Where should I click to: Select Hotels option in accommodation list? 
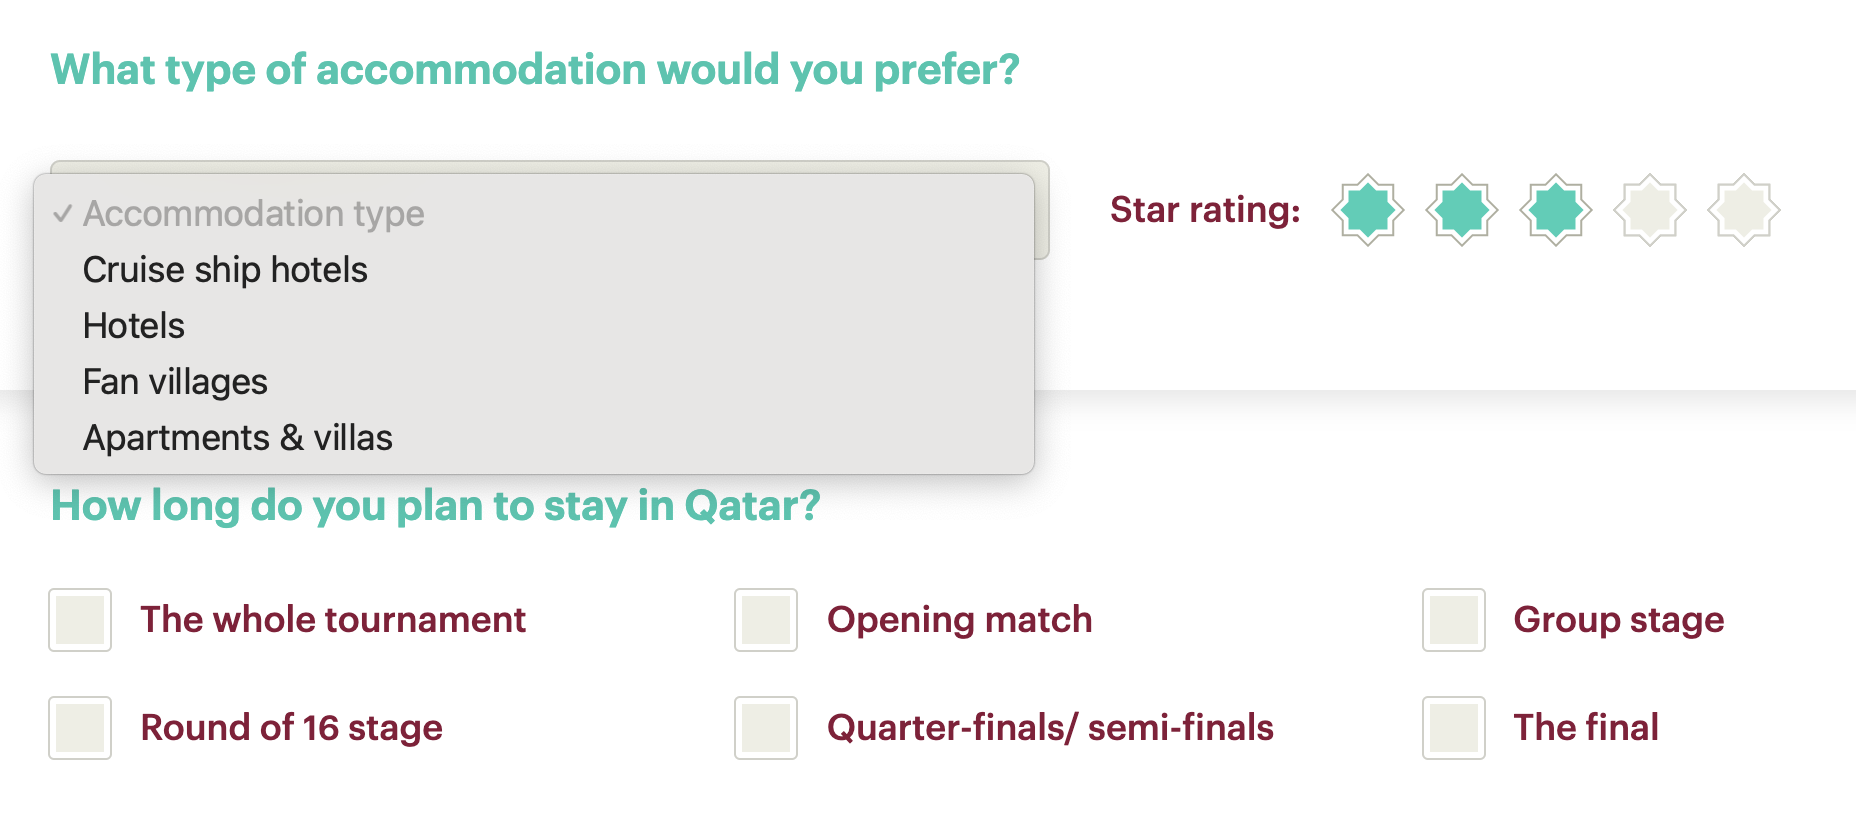(134, 326)
